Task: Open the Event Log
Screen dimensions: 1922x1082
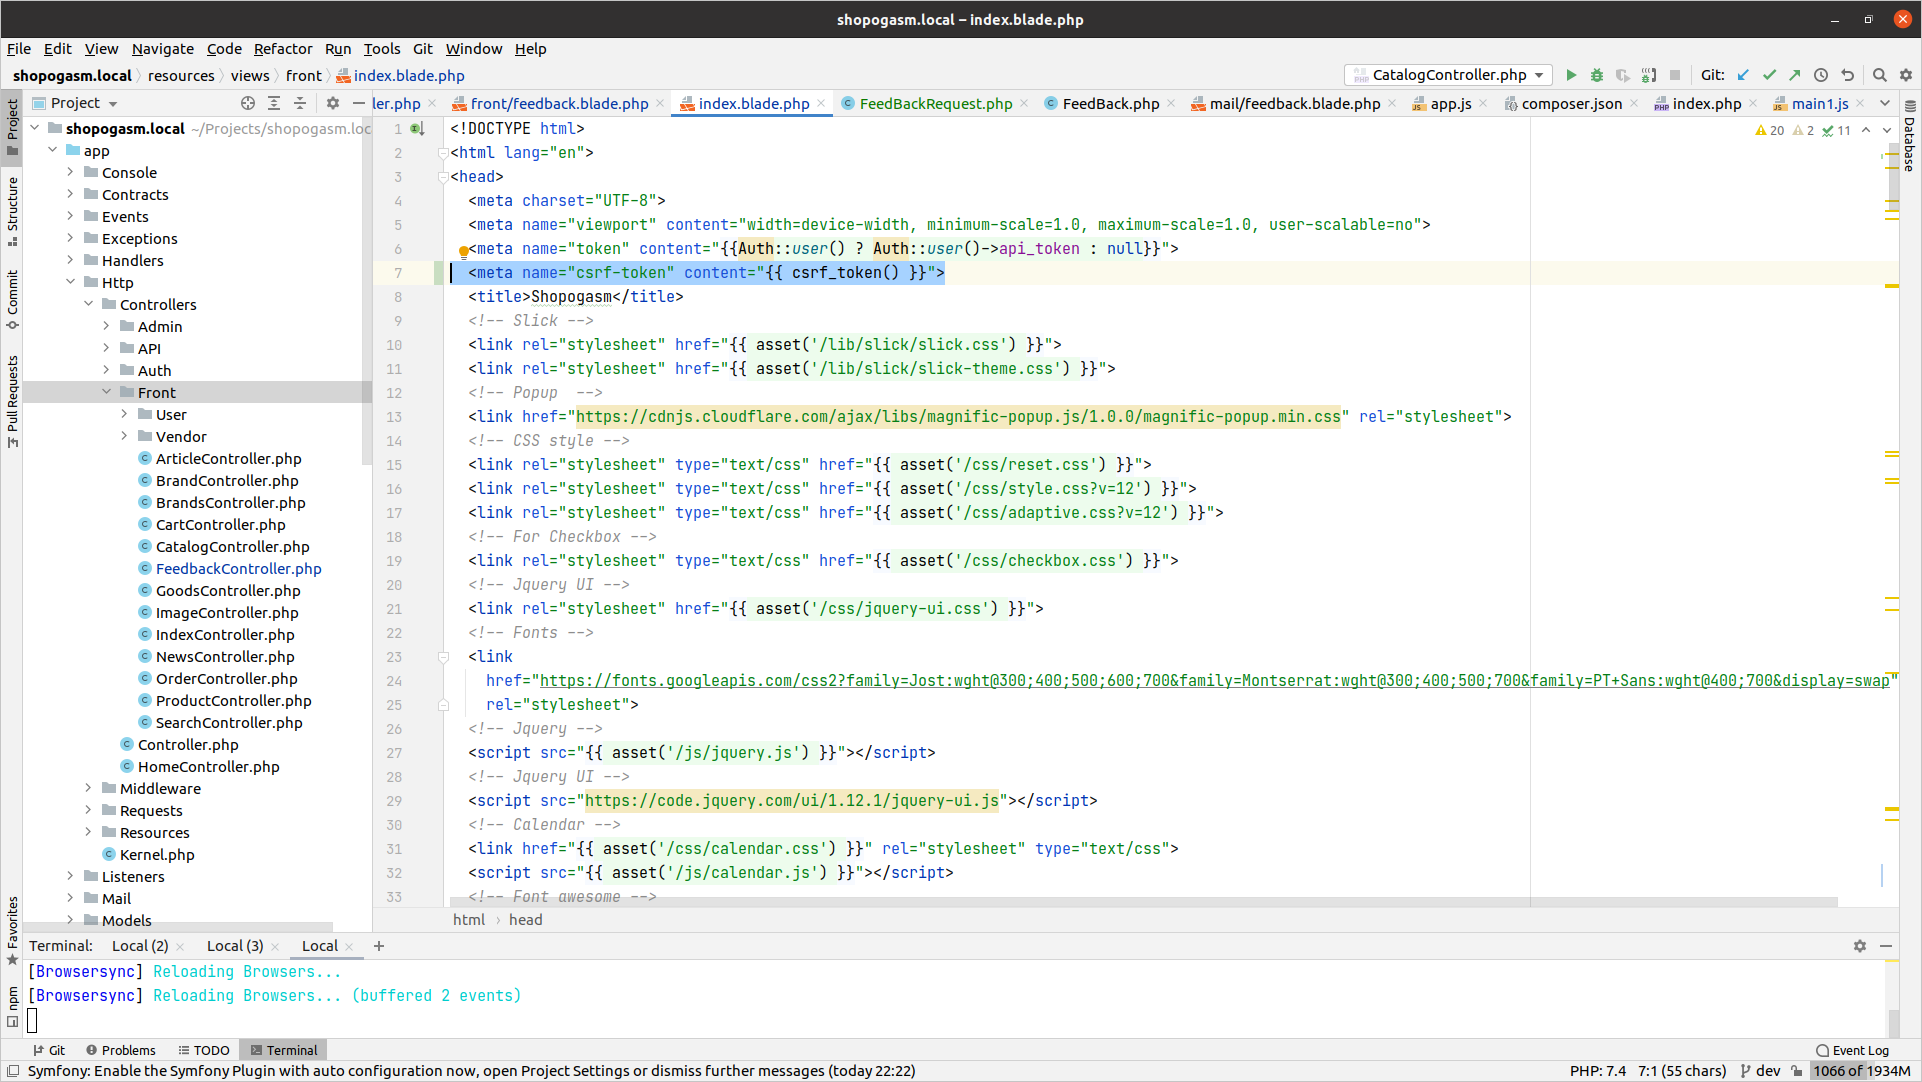Action: (x=1852, y=1050)
